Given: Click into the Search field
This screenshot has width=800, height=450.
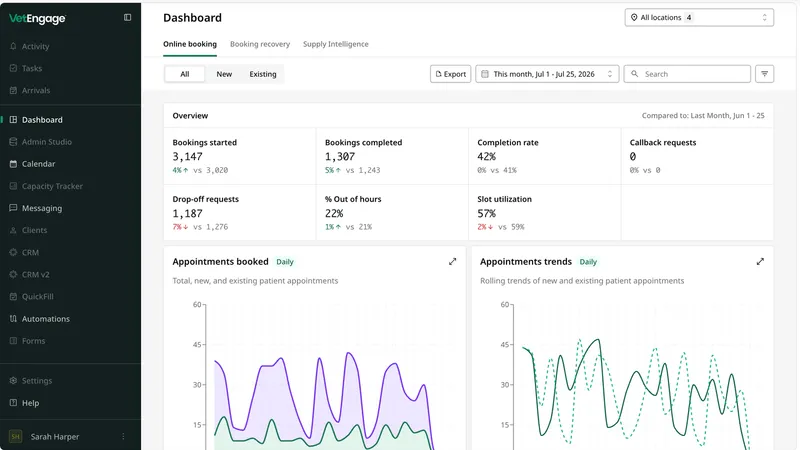Looking at the screenshot, I should 687,74.
